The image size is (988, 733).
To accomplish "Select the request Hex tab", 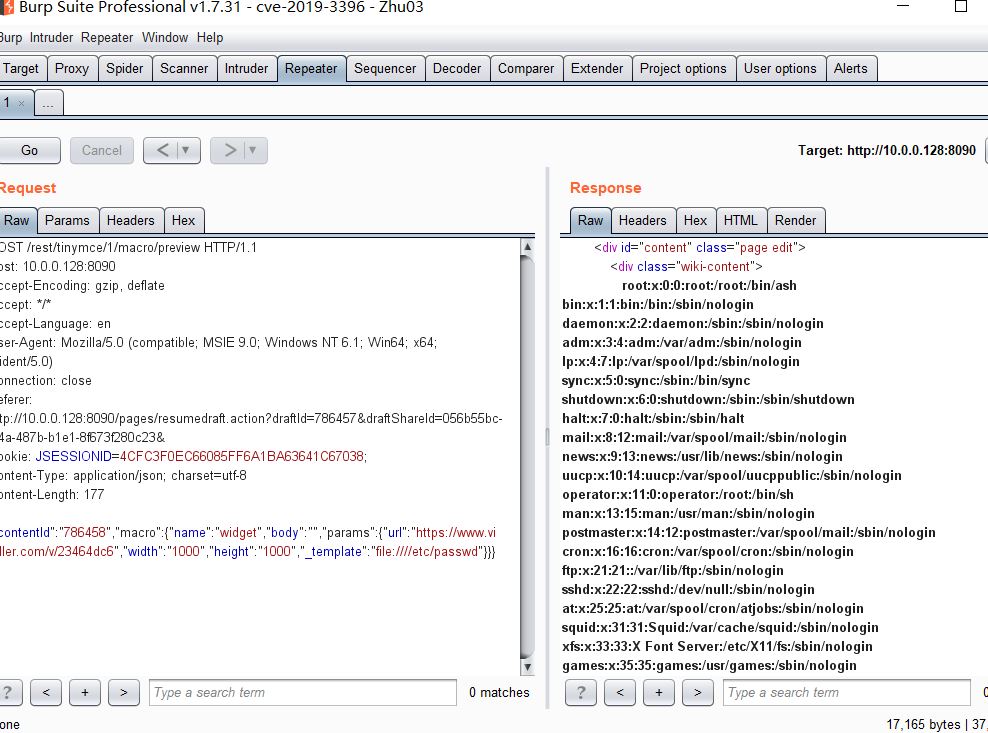I will (183, 221).
